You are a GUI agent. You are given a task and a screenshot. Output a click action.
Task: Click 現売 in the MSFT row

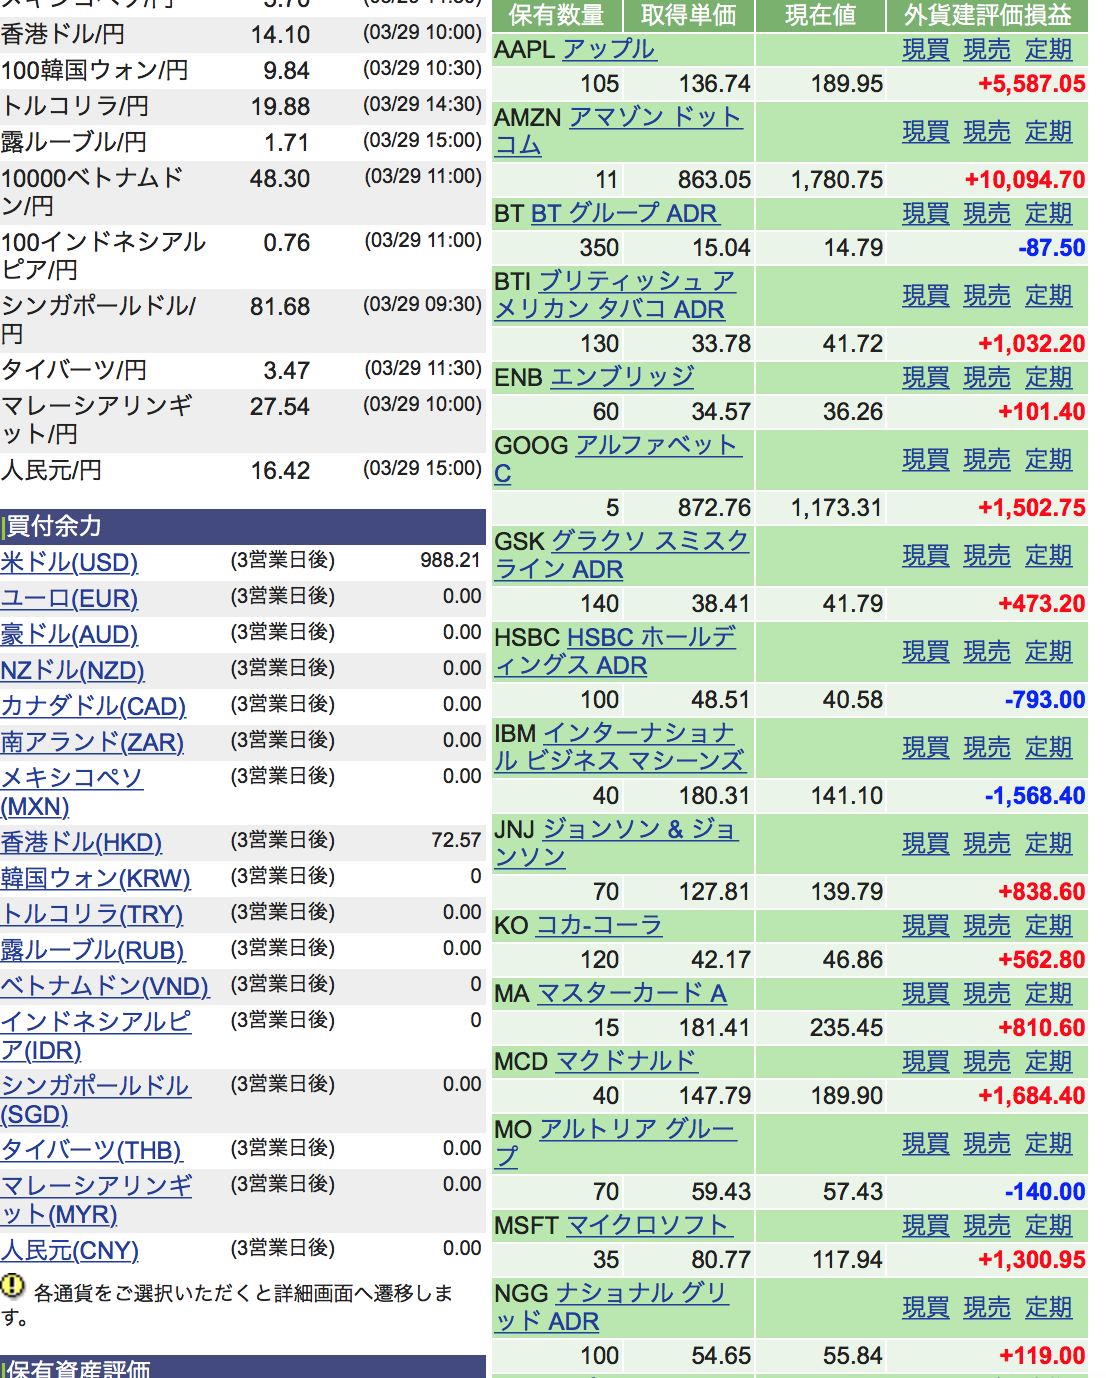click(x=987, y=1225)
